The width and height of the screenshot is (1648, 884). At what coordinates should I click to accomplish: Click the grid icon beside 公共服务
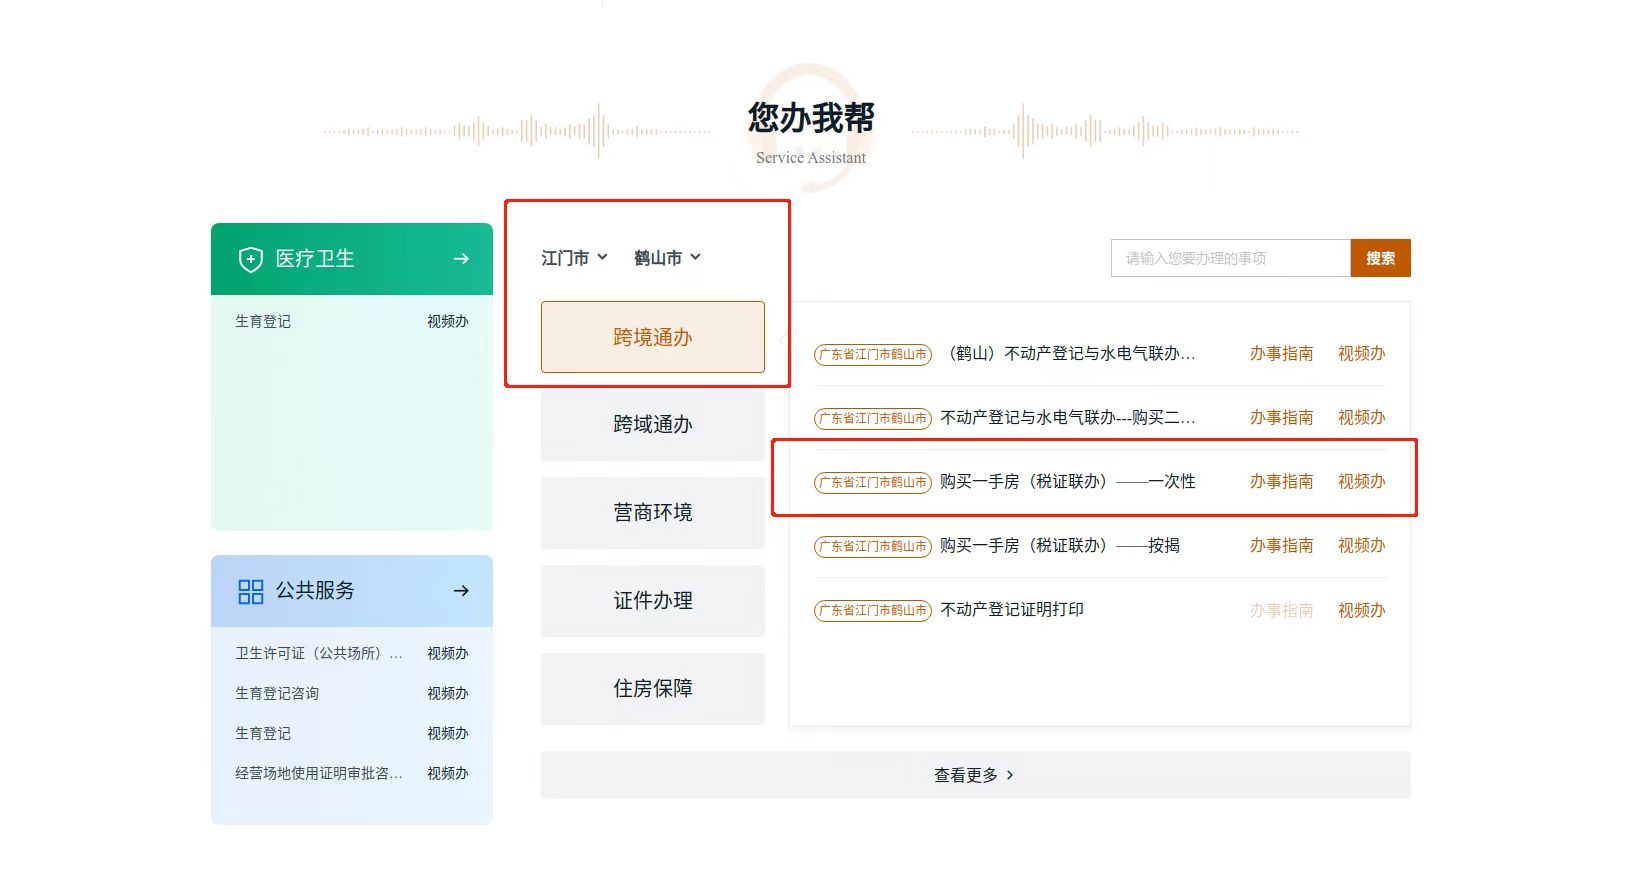(250, 591)
